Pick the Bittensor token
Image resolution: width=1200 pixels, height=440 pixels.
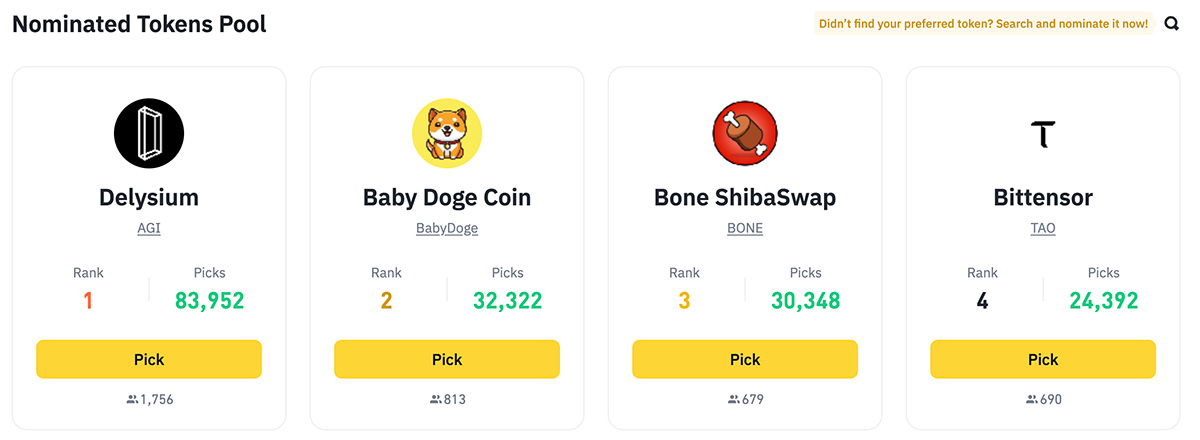pyautogui.click(x=1043, y=359)
